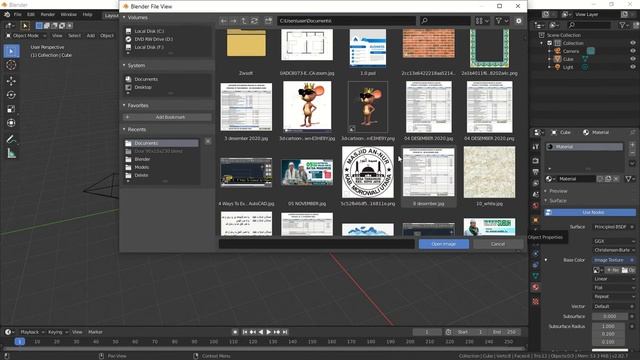Open the View Layer properties tab
Viewport: 640px width, 360px height.
pyautogui.click(x=536, y=183)
